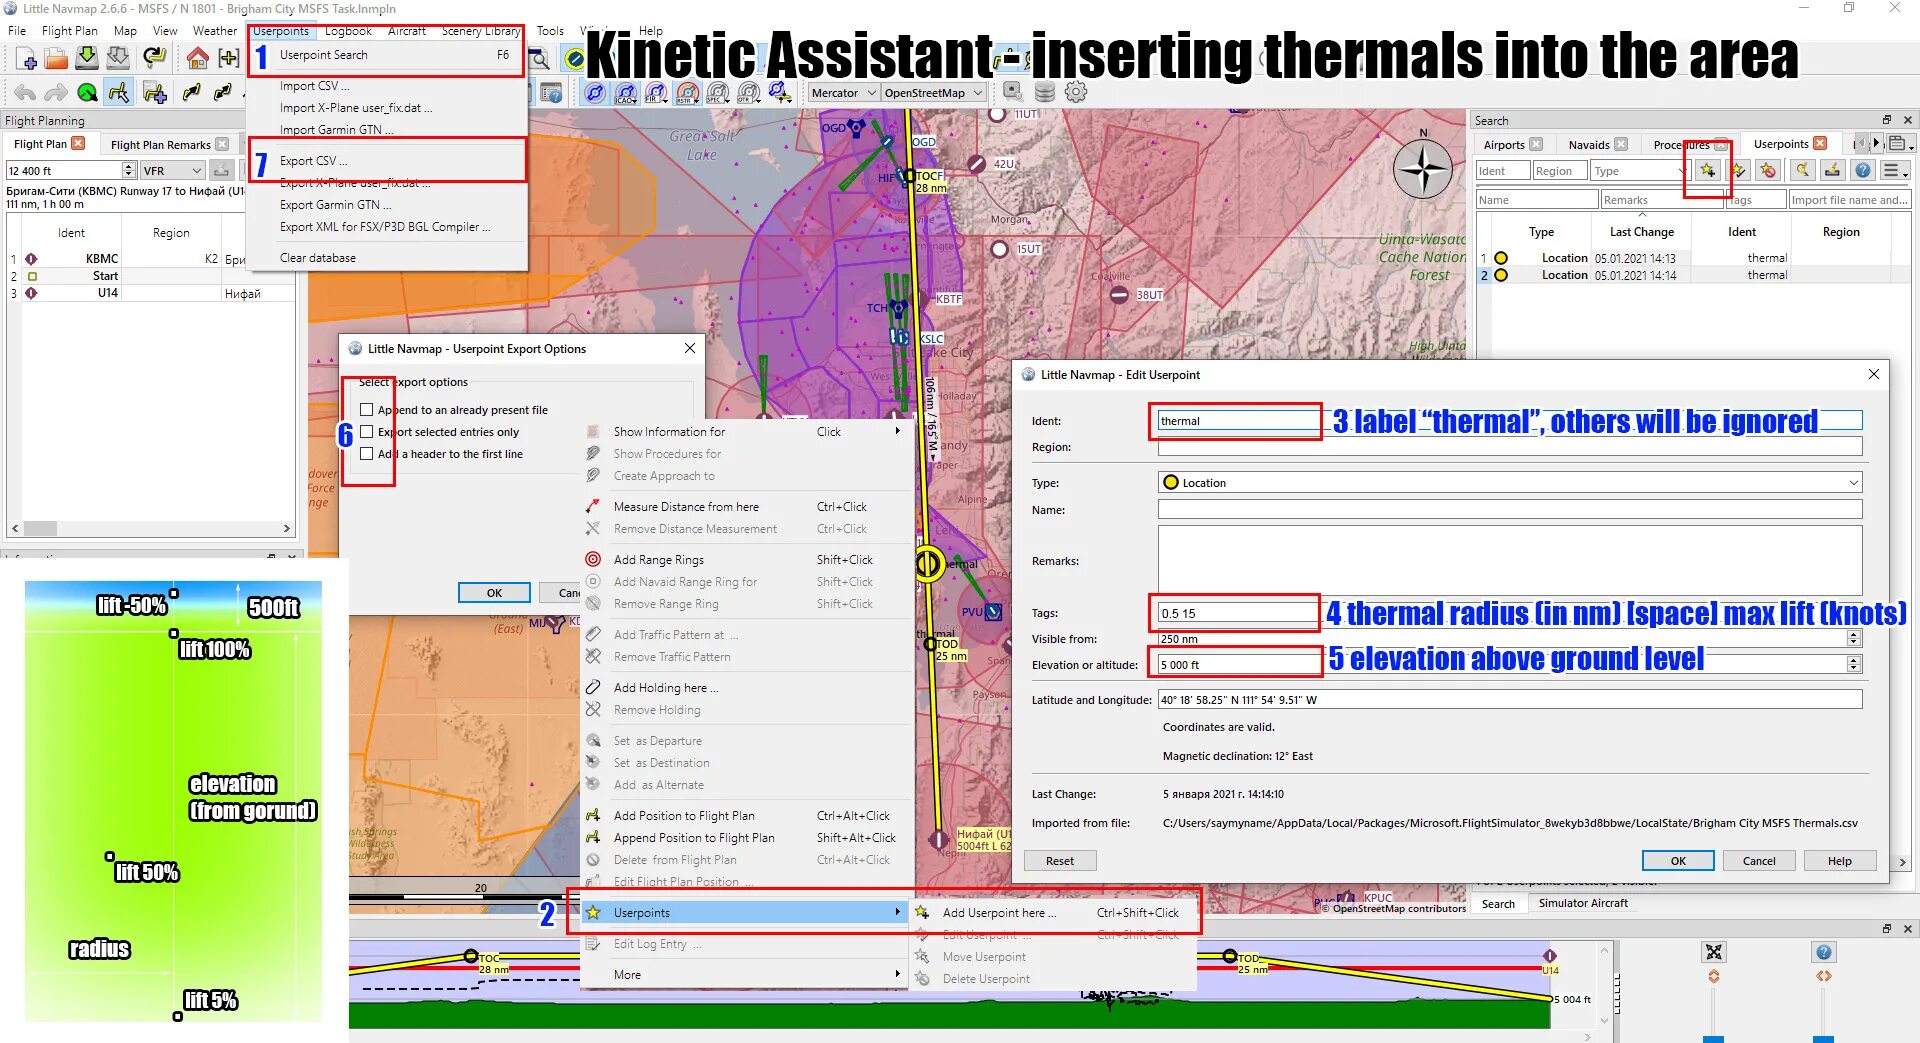Viewport: 1920px width, 1043px height.
Task: Click the Delete Userpoint star-forbidden icon
Action: coord(1769,170)
